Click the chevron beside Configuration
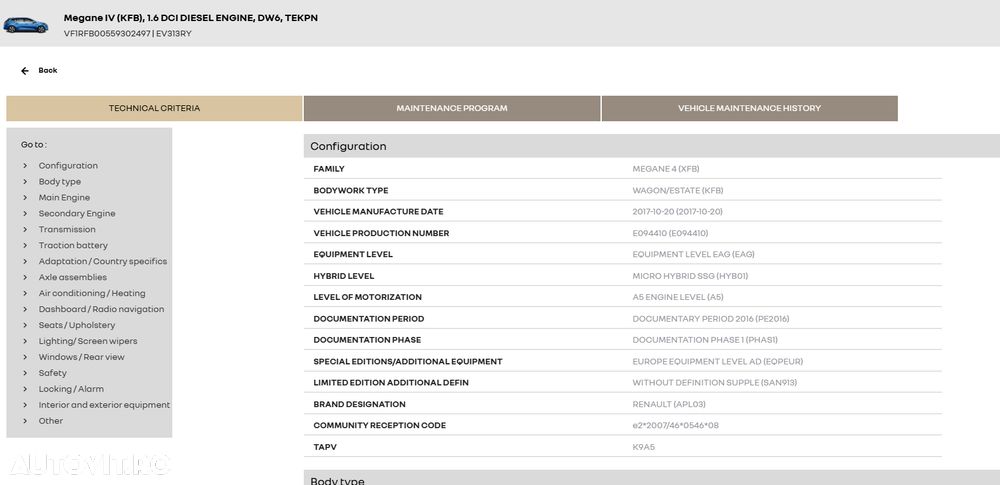The width and height of the screenshot is (1000, 485). coord(25,166)
